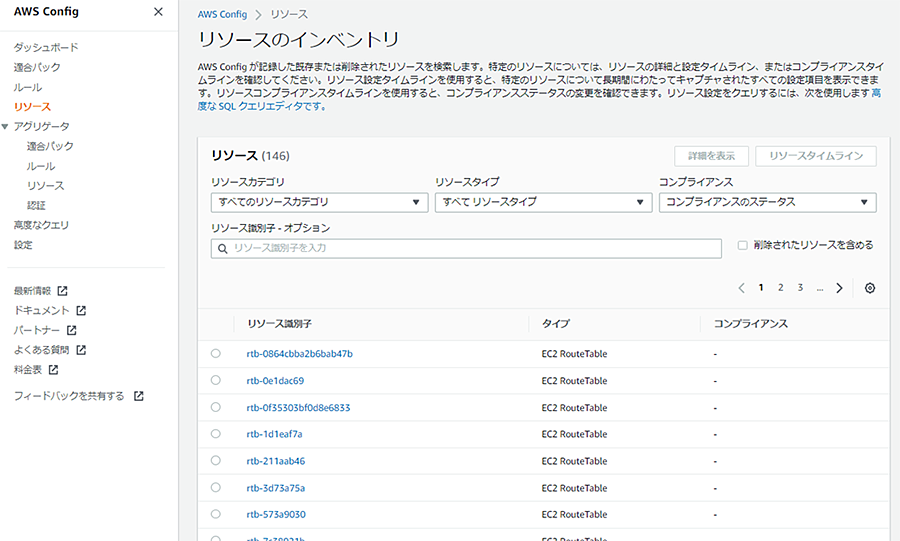Open external link icon next to パートナー

point(72,330)
